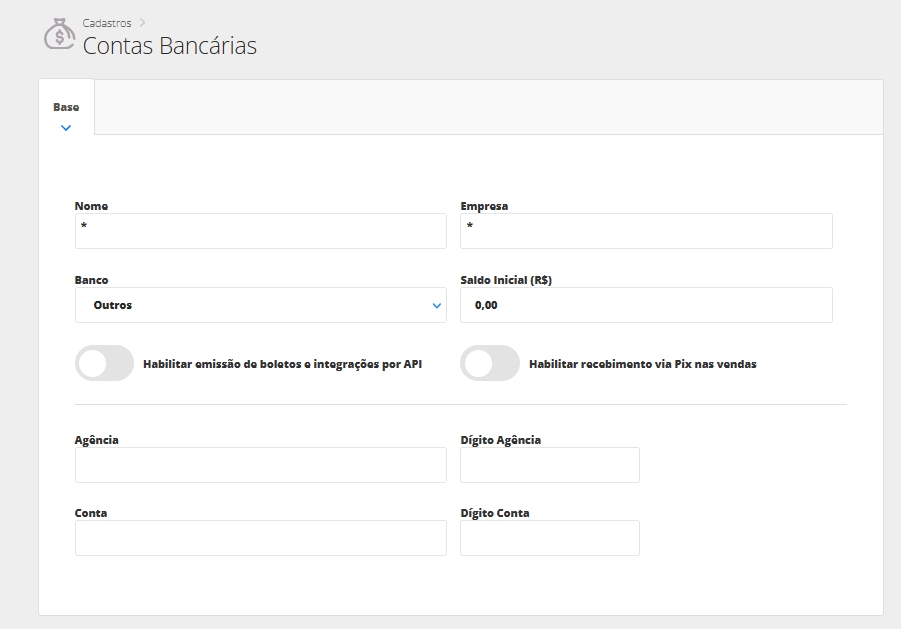Viewport: 901px width, 629px height.
Task: Collapse the Base section chevron
Action: pos(66,128)
